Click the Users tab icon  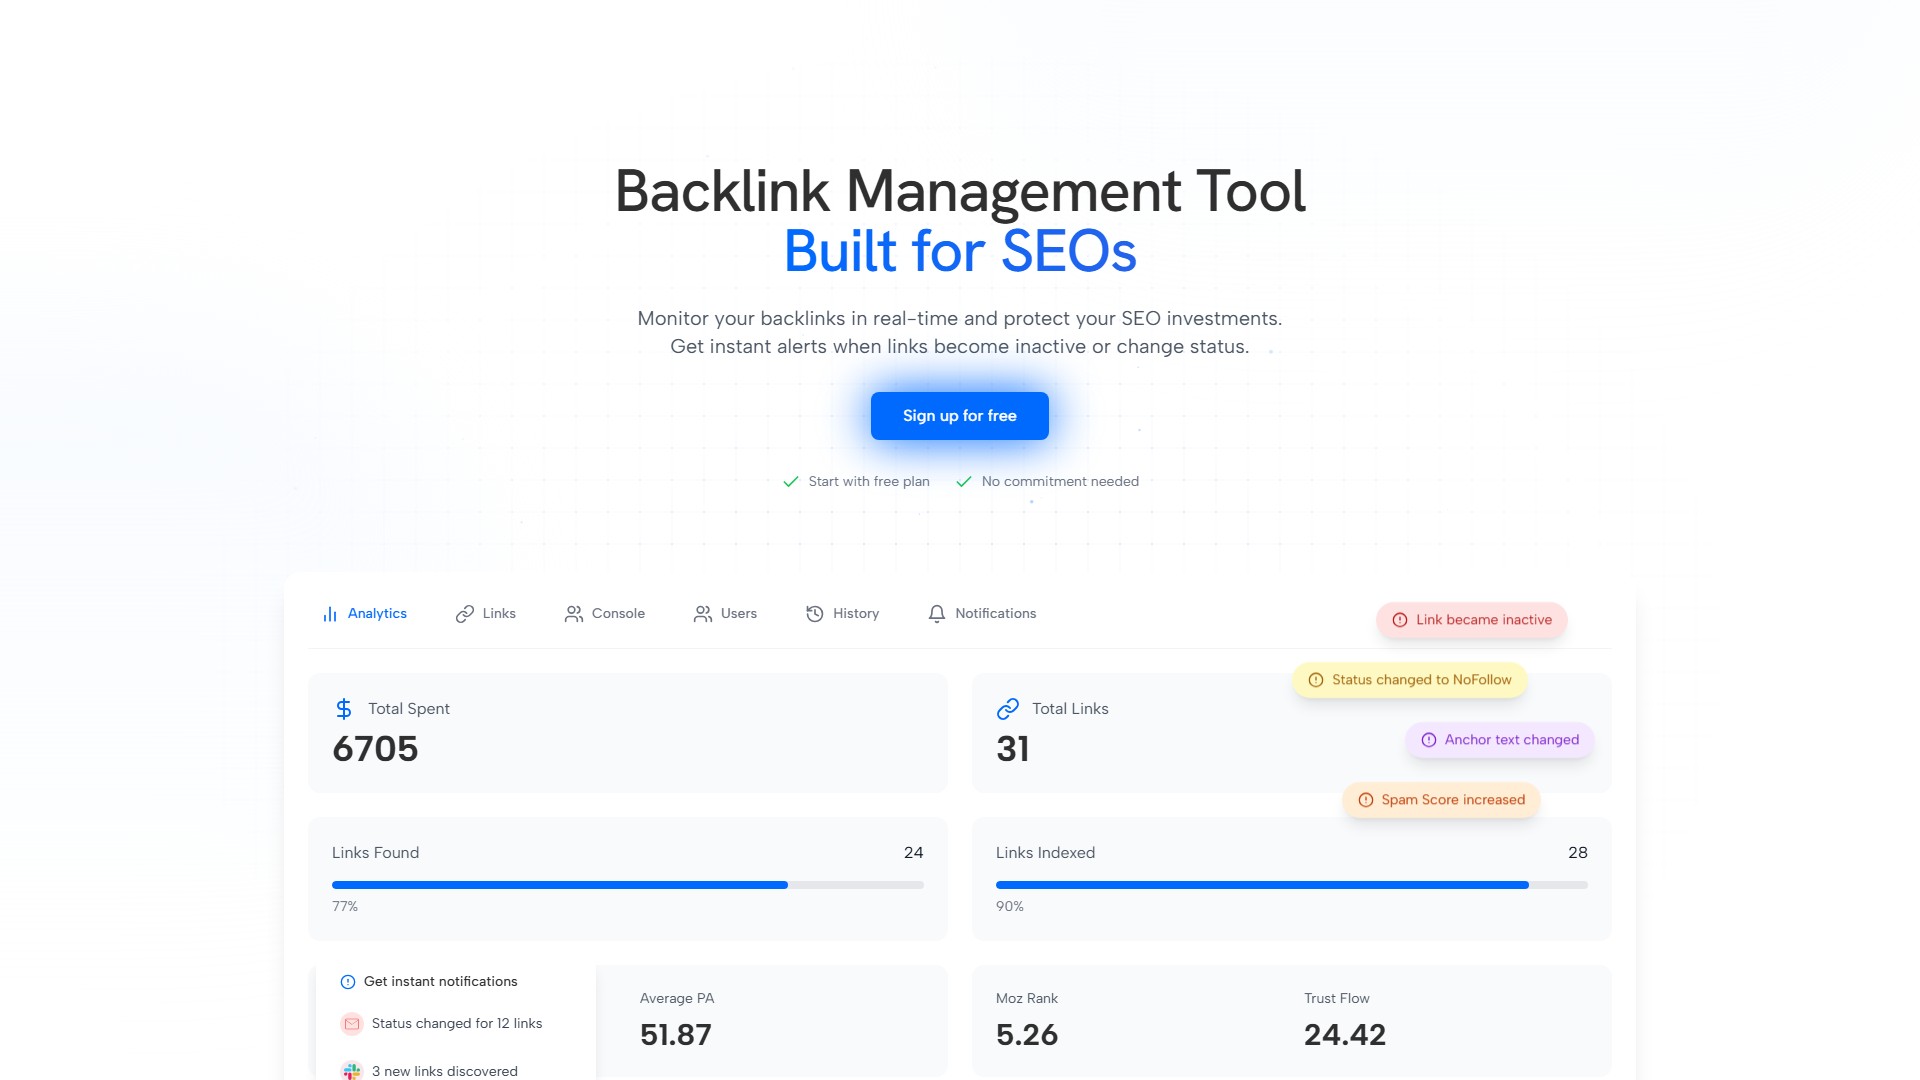coord(703,614)
